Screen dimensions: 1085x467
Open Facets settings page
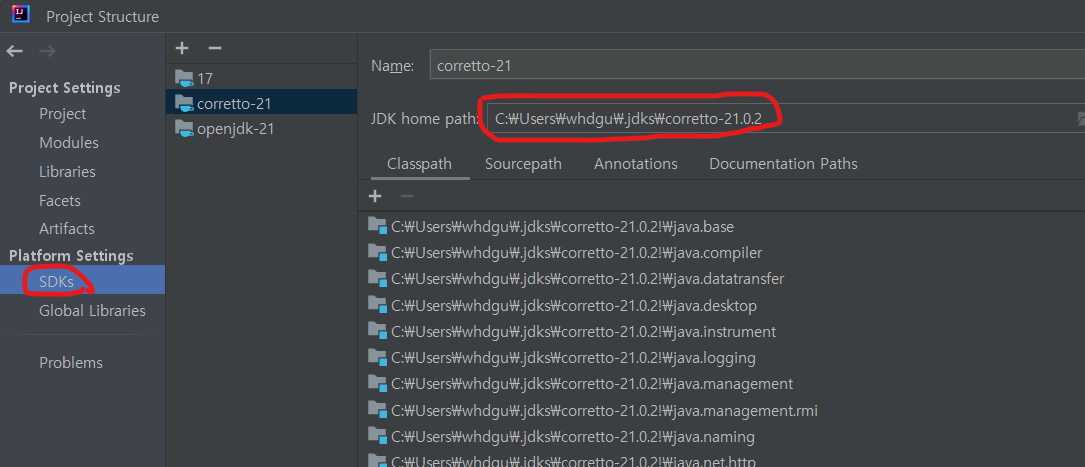(x=60, y=201)
